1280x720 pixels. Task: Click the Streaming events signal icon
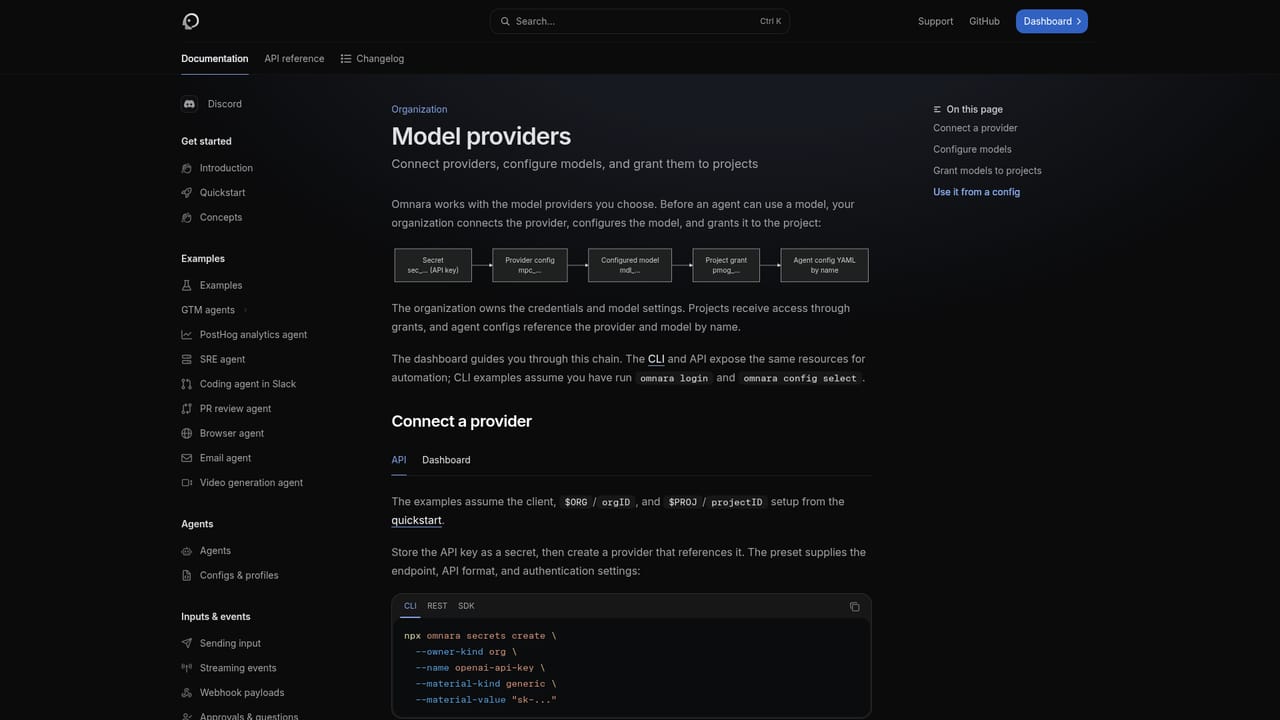click(187, 668)
